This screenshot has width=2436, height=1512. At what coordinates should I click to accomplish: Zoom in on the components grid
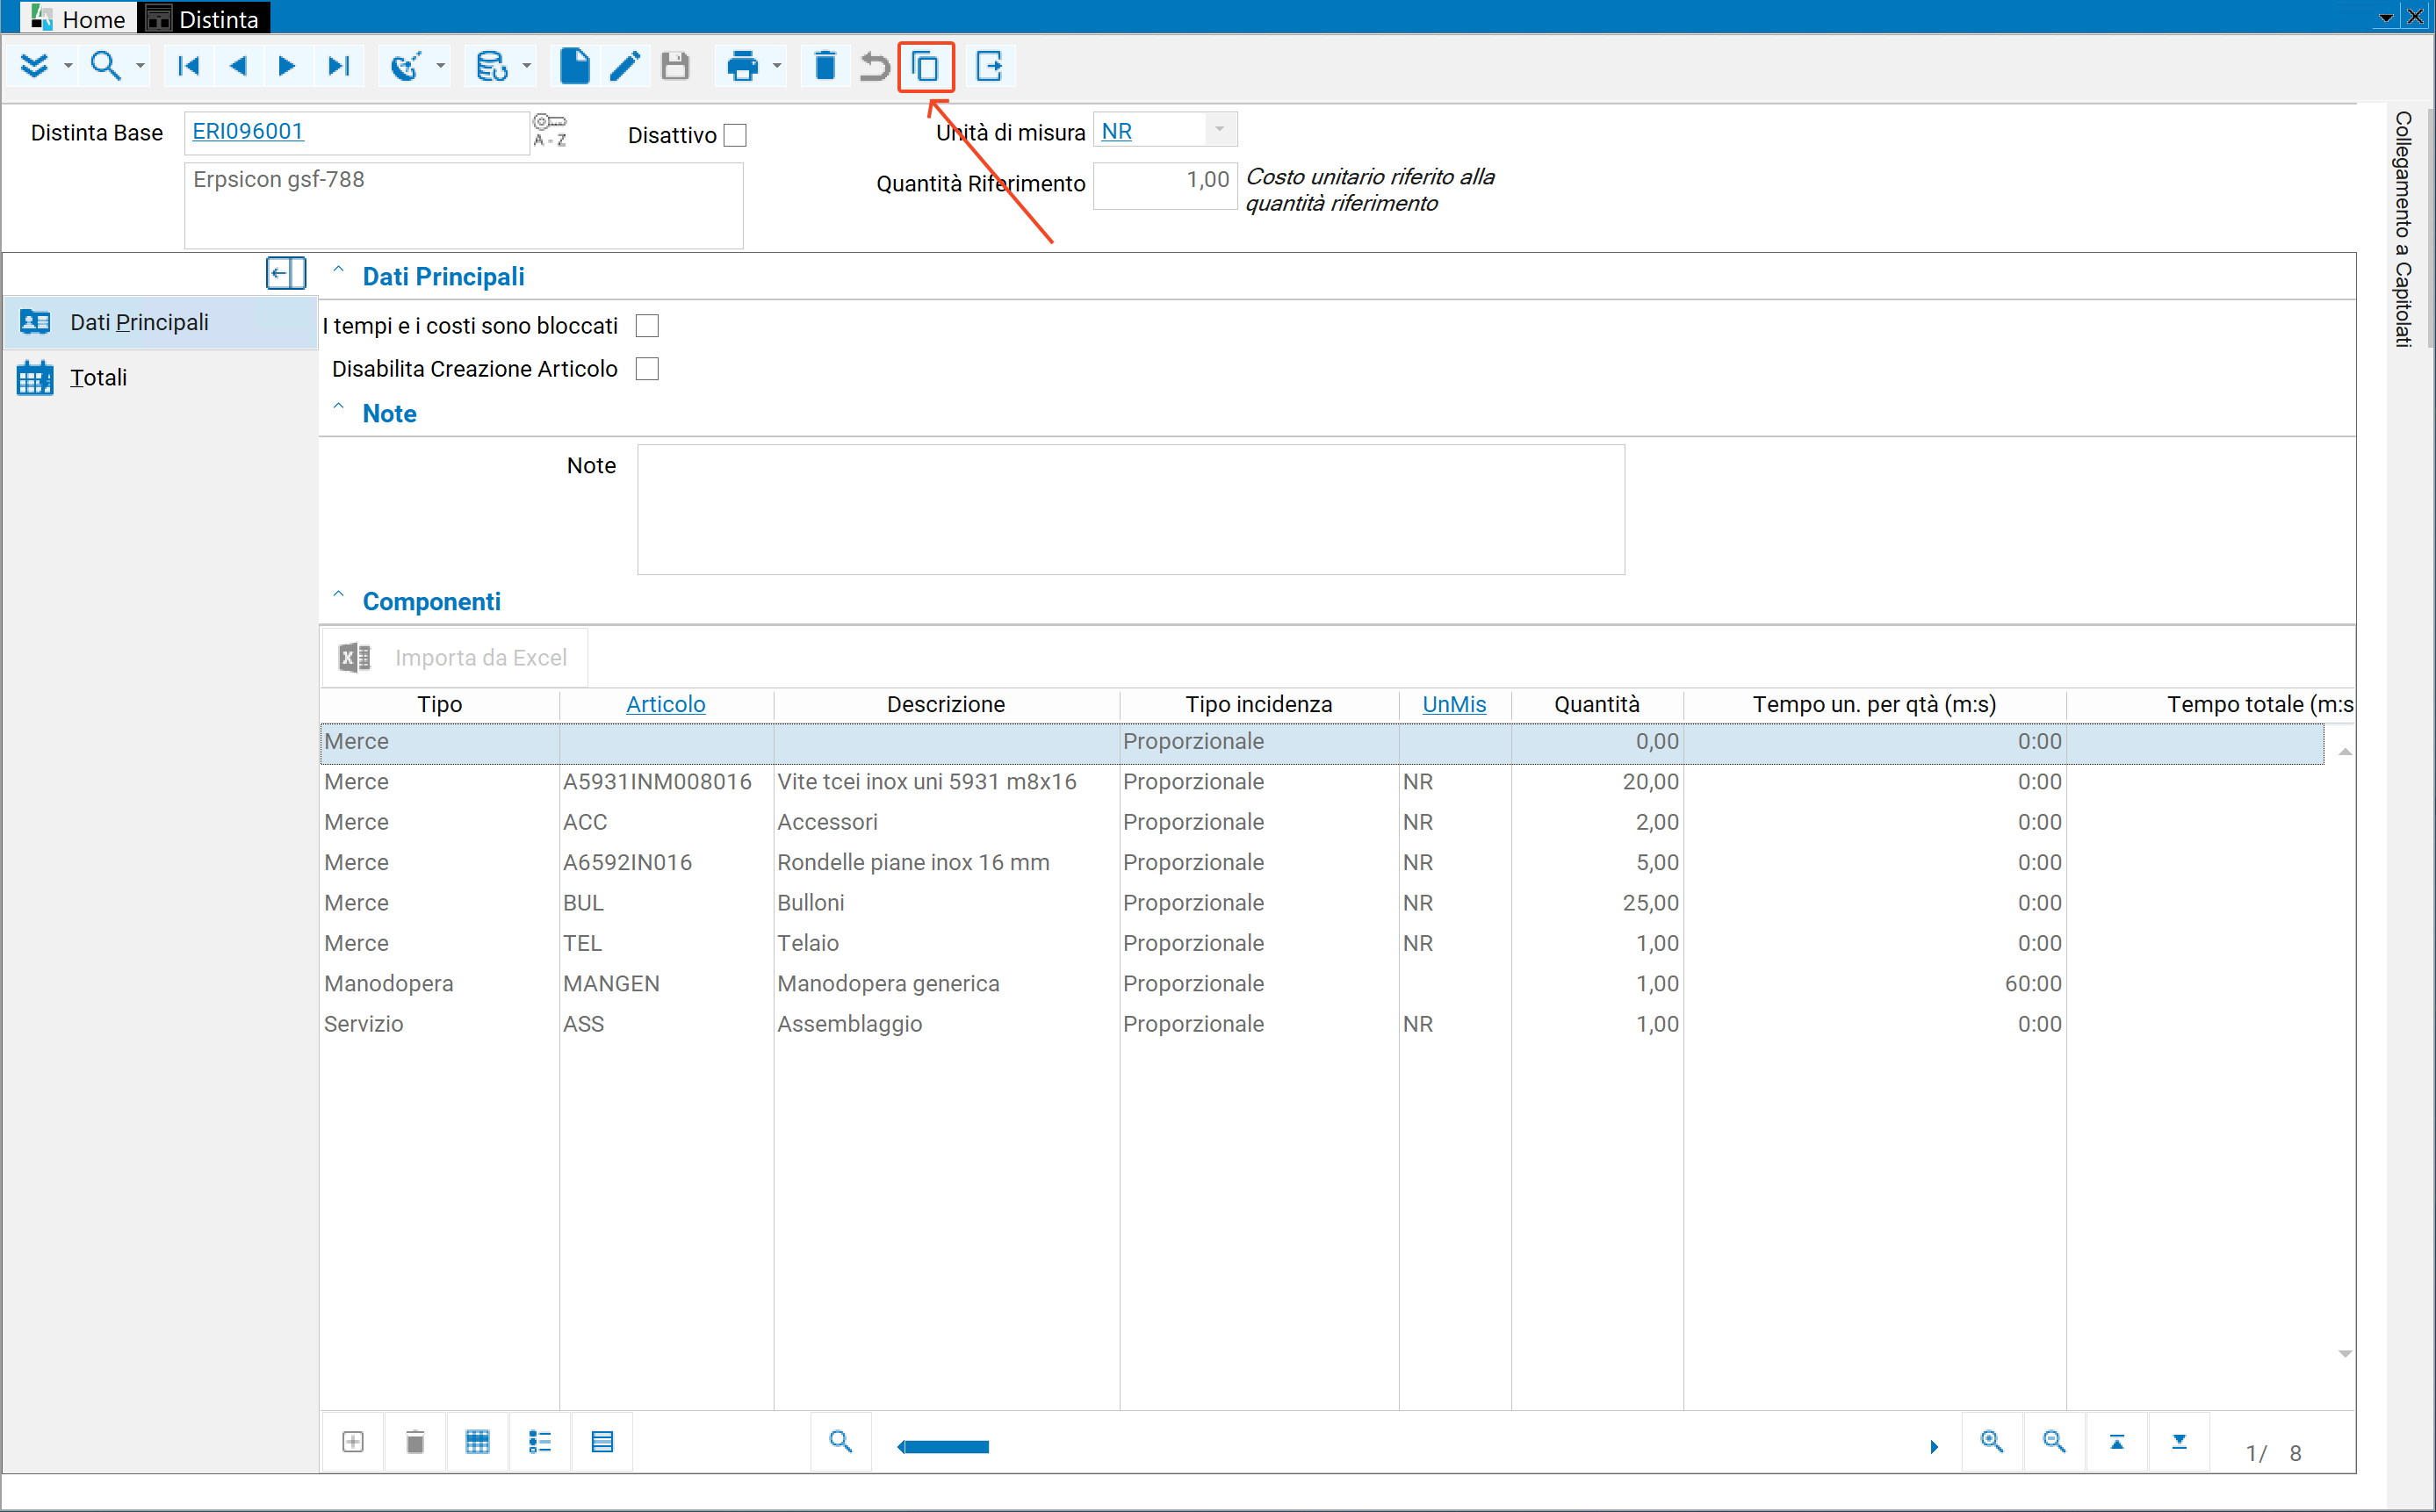click(1992, 1441)
